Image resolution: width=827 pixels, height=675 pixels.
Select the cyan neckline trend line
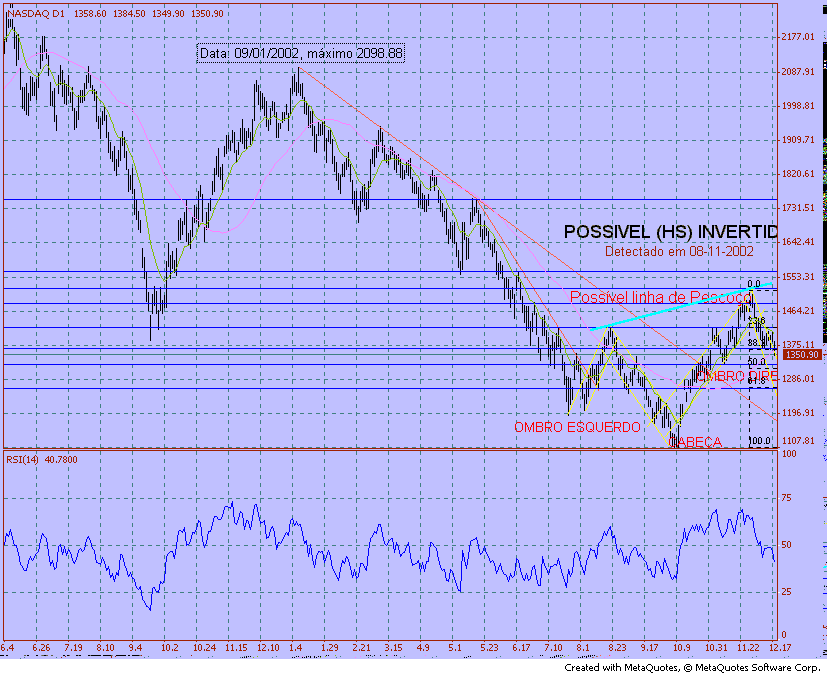pos(680,307)
